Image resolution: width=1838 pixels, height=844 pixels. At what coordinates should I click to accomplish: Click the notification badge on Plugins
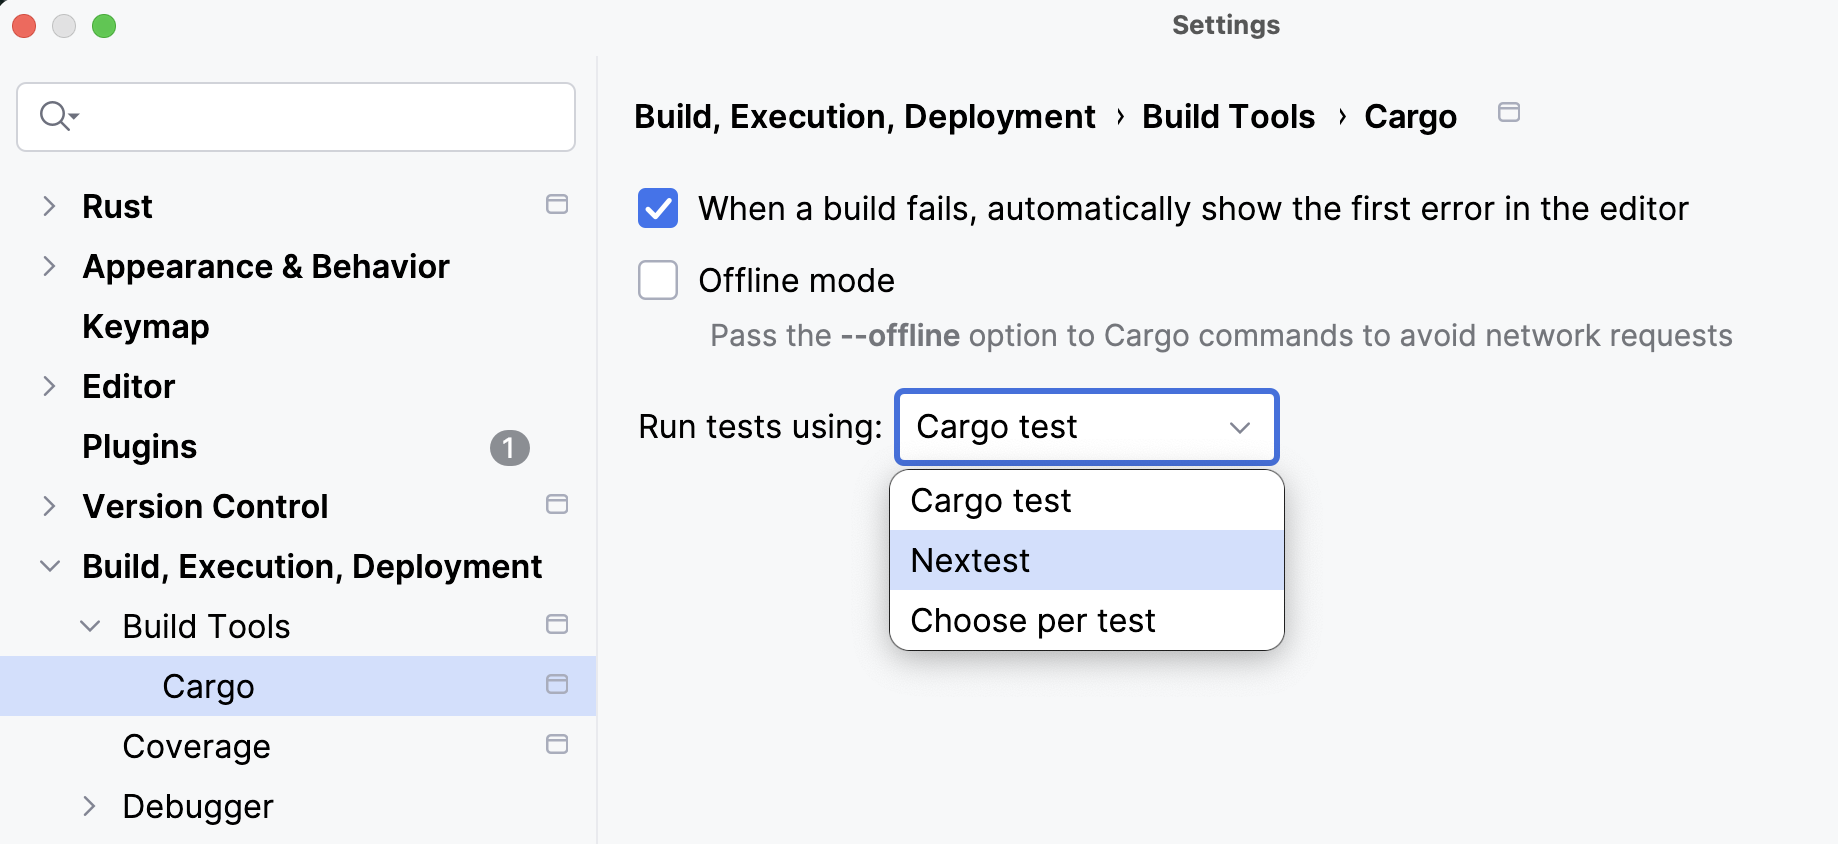tap(510, 448)
